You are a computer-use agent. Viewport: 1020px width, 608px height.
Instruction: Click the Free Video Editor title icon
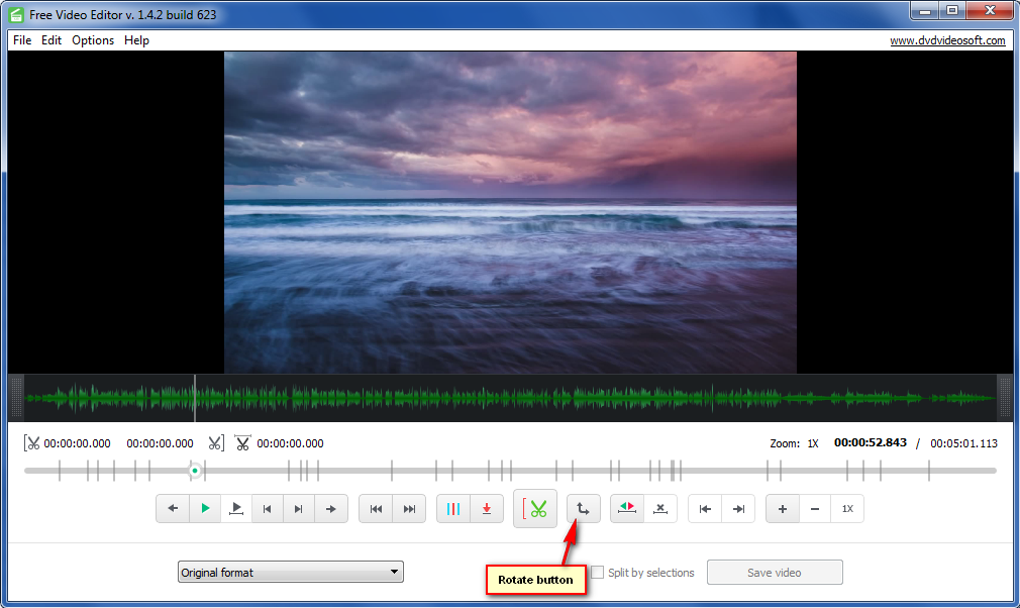(x=16, y=14)
